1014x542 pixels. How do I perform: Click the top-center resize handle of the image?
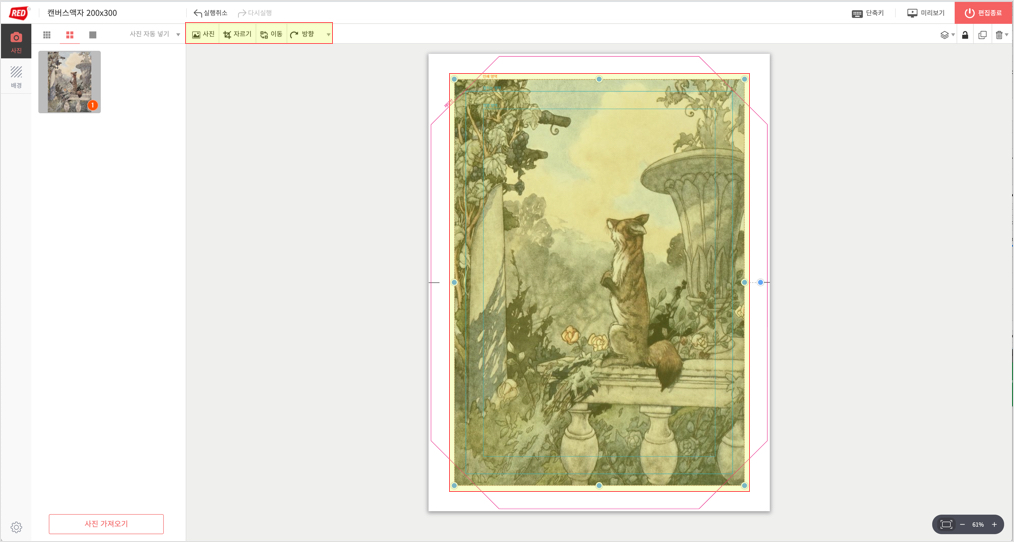coord(599,79)
